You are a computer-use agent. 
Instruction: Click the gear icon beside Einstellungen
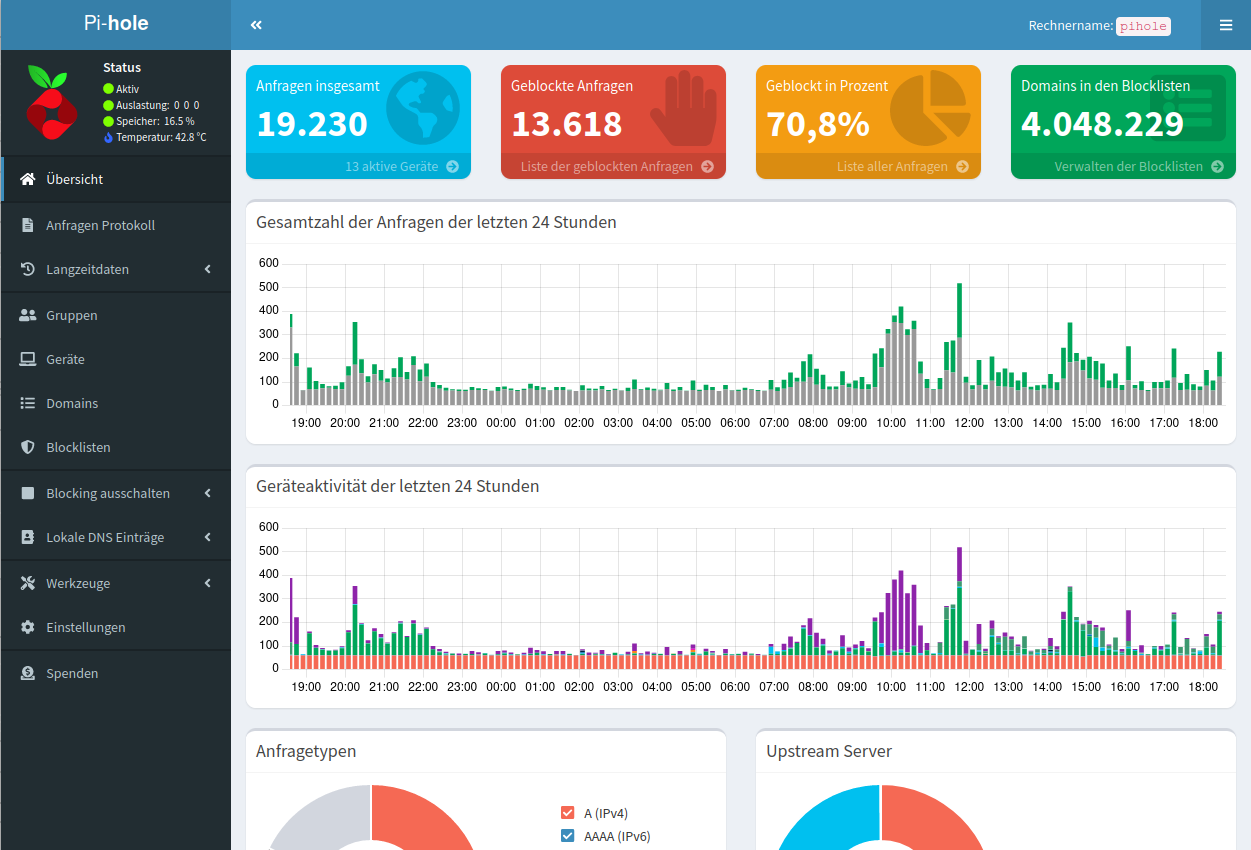28,627
